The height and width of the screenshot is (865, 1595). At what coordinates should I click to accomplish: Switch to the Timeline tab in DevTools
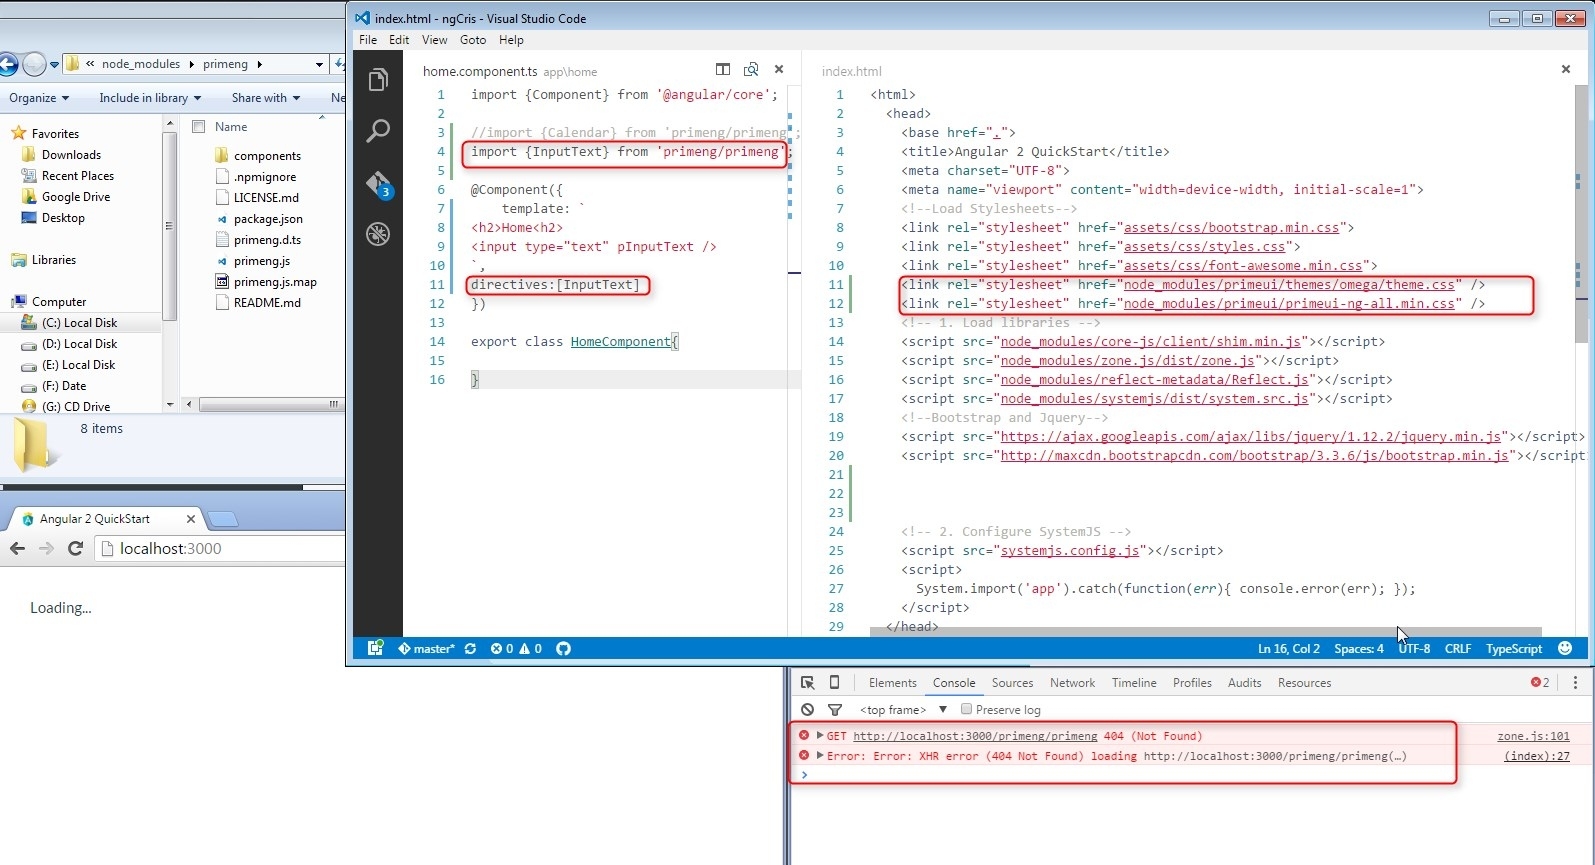pos(1134,682)
